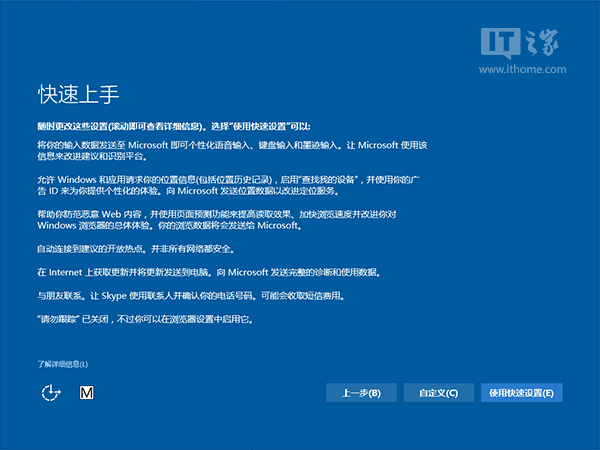Choose the 自定义(C) button

coord(439,393)
